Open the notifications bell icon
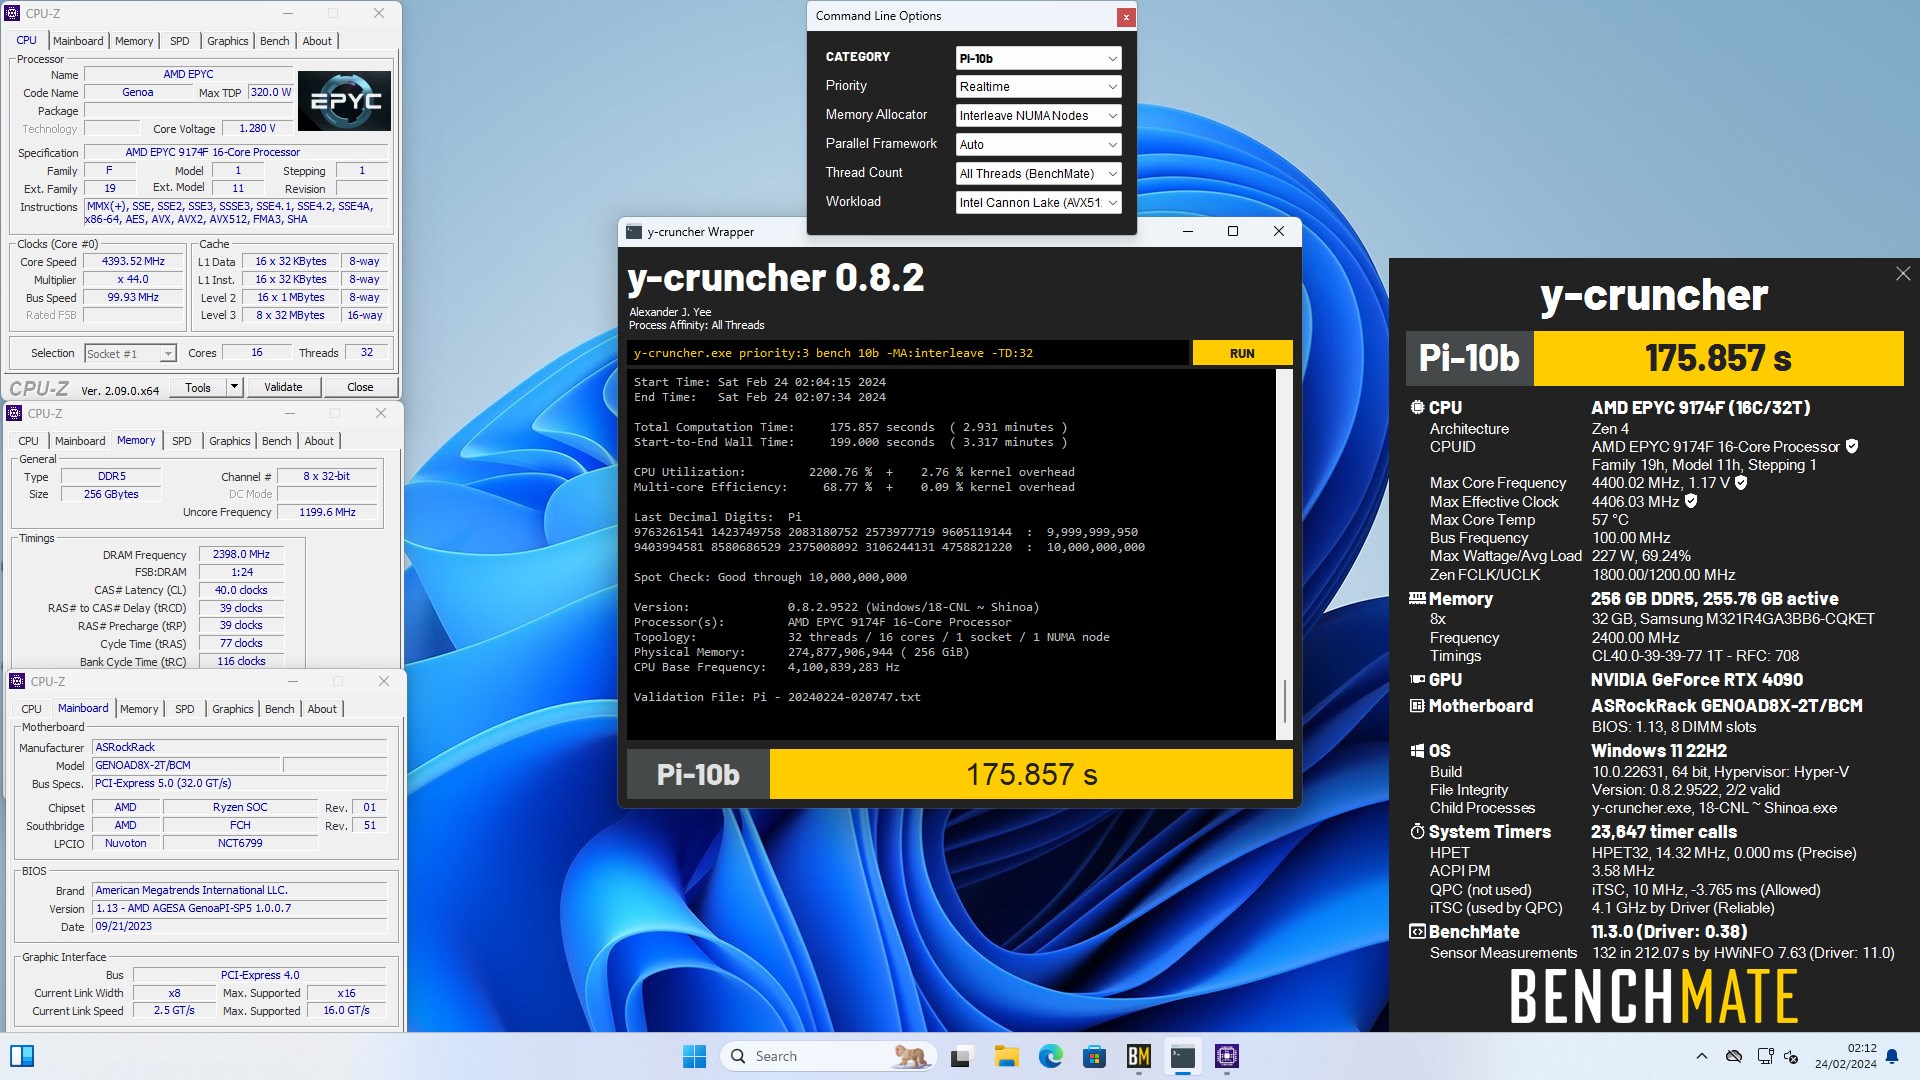The image size is (1920, 1080). point(1892,1056)
